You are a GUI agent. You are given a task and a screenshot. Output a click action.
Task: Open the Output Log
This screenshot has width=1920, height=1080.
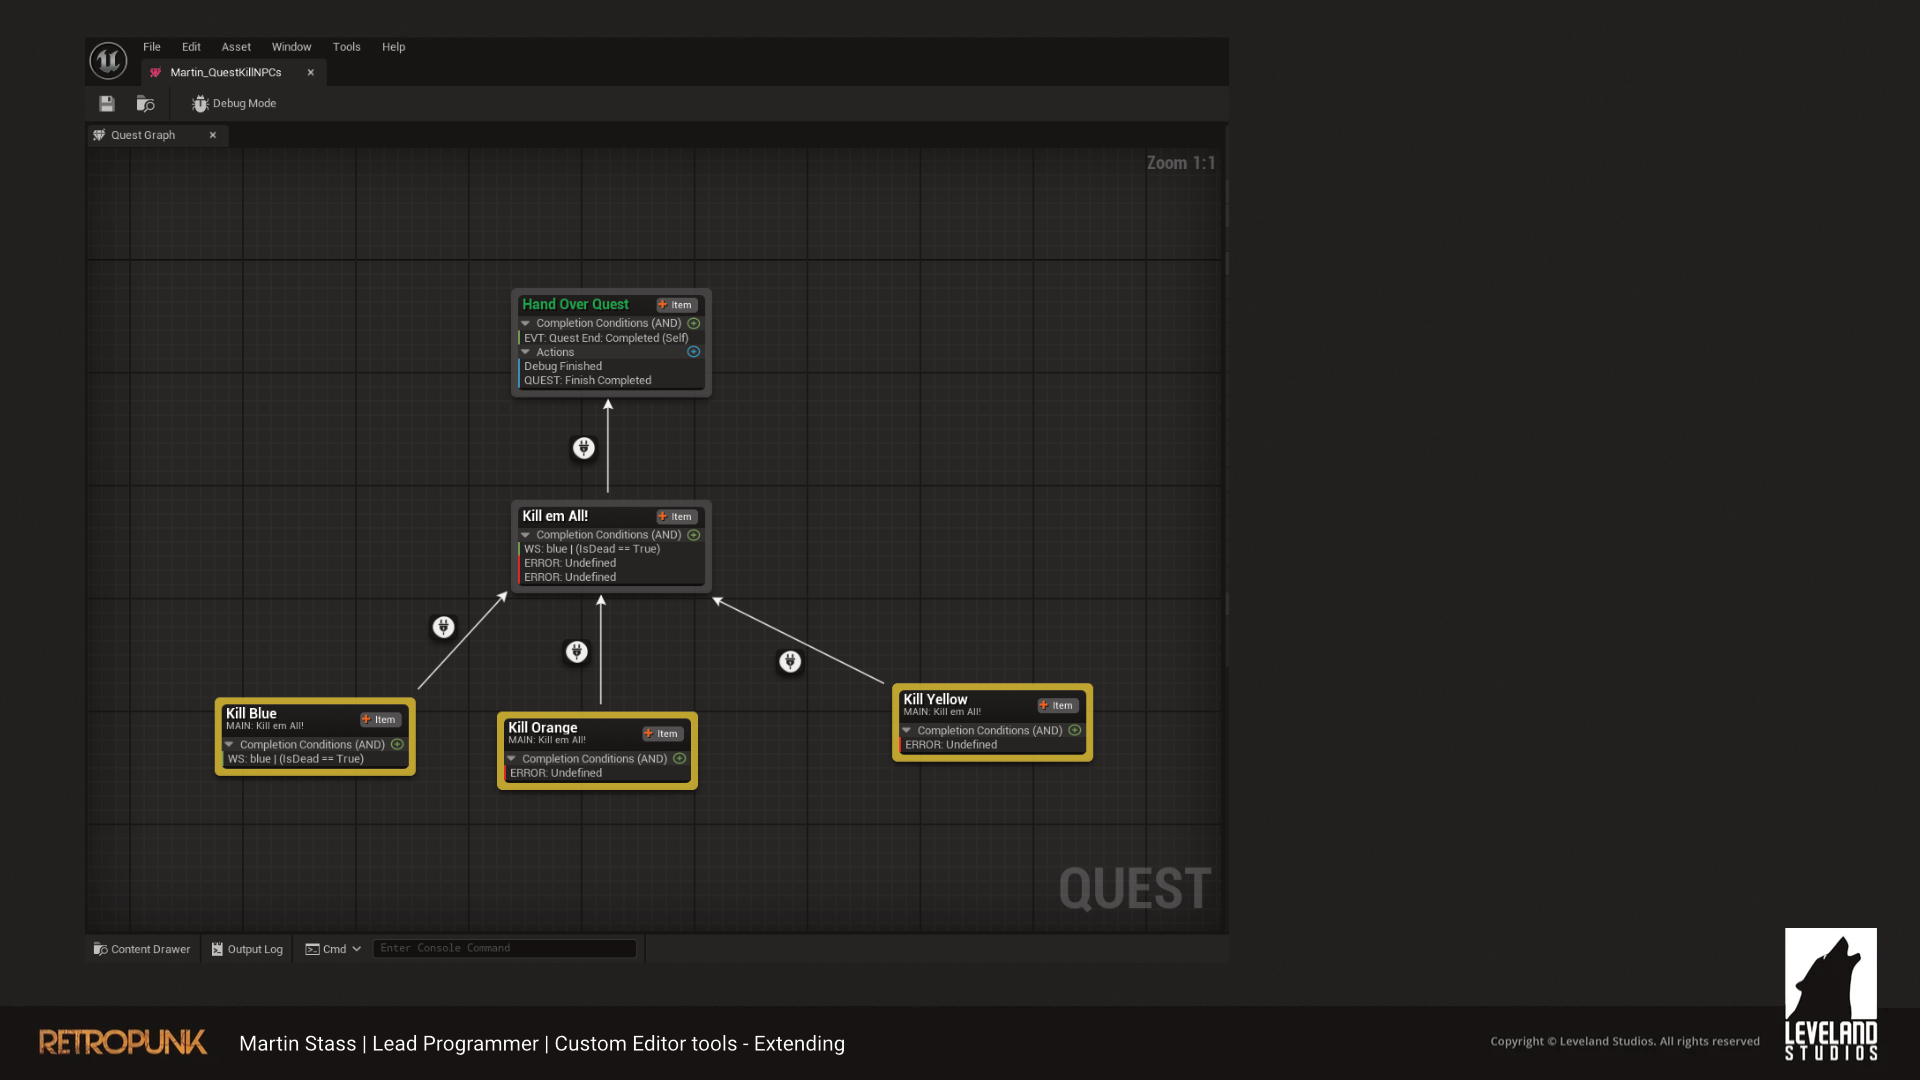pos(247,949)
